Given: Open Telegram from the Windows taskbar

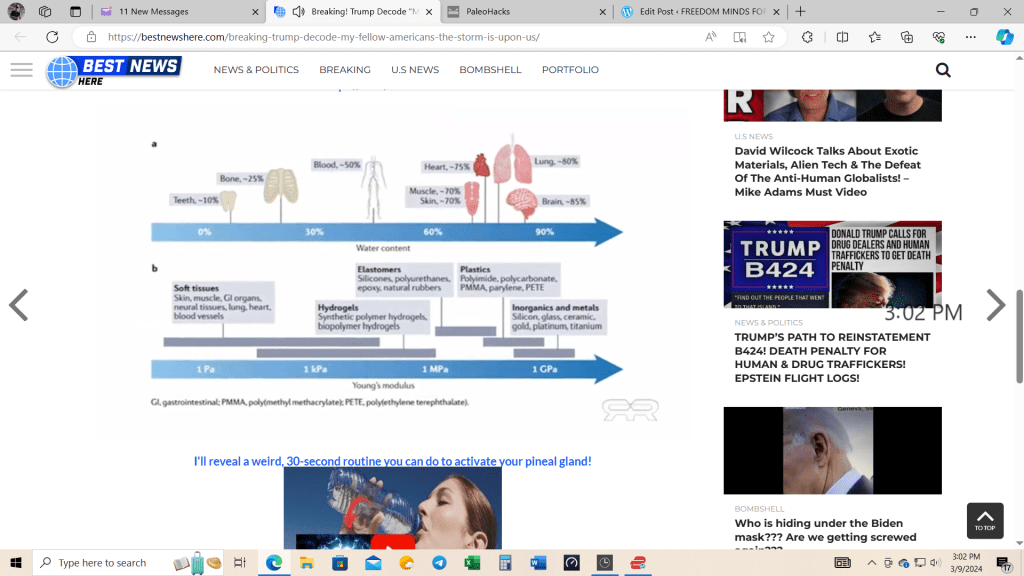Looking at the screenshot, I should (x=439, y=563).
